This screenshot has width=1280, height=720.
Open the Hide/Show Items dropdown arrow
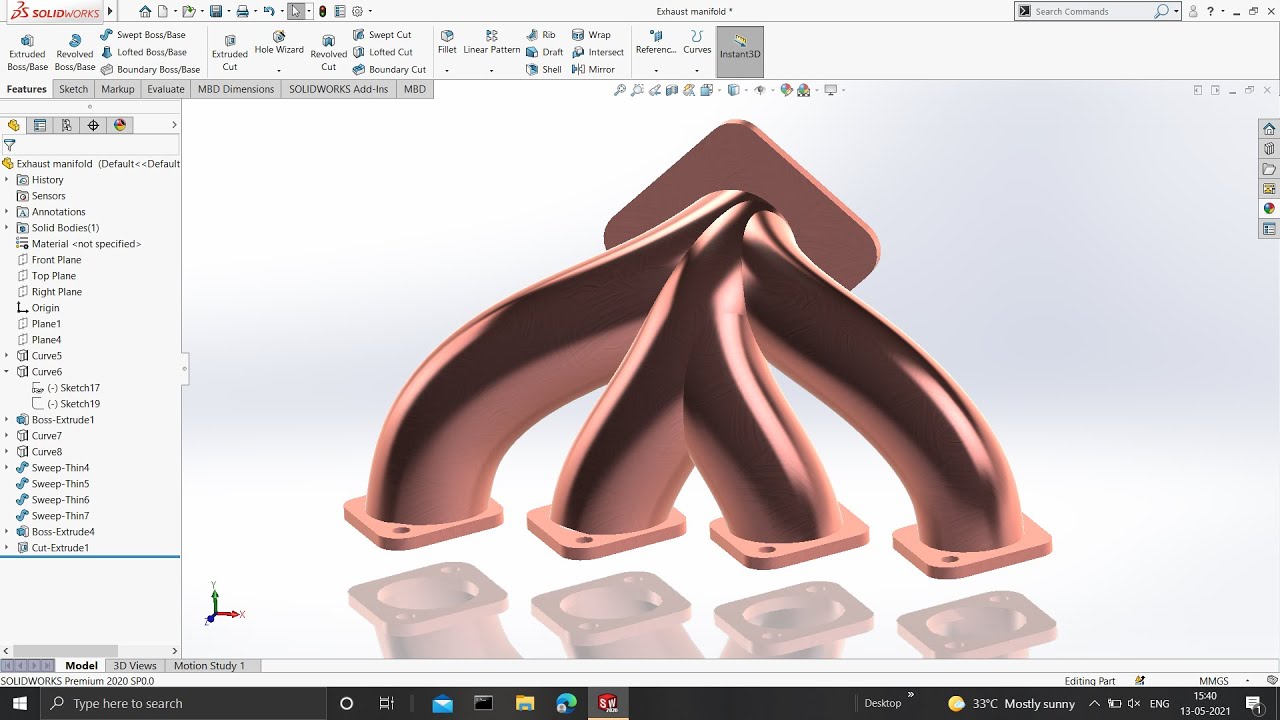(772, 90)
